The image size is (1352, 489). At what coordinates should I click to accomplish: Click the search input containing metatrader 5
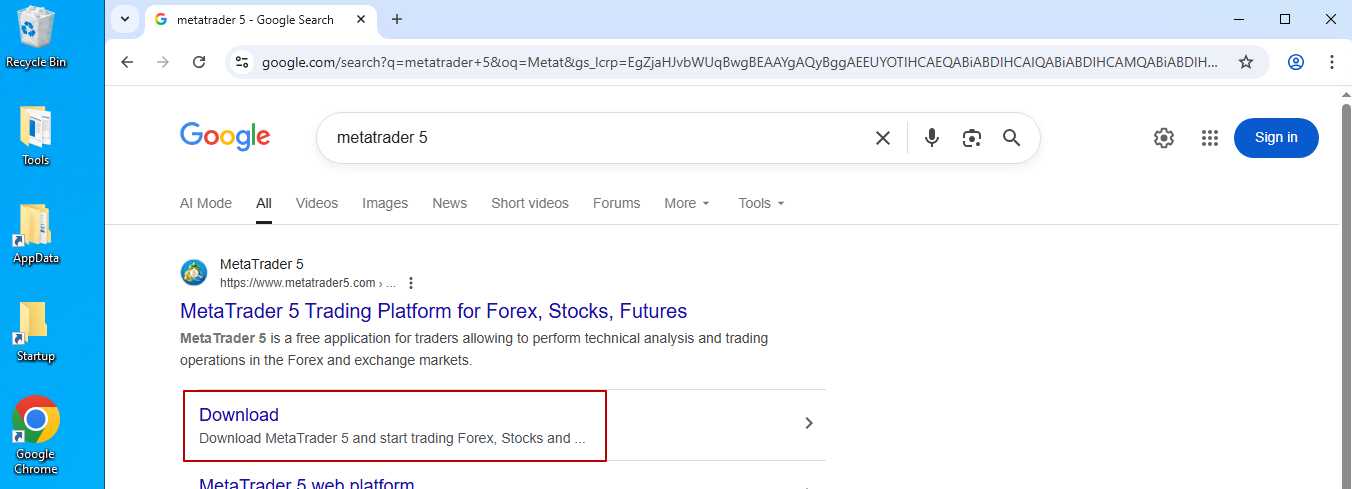(x=600, y=138)
